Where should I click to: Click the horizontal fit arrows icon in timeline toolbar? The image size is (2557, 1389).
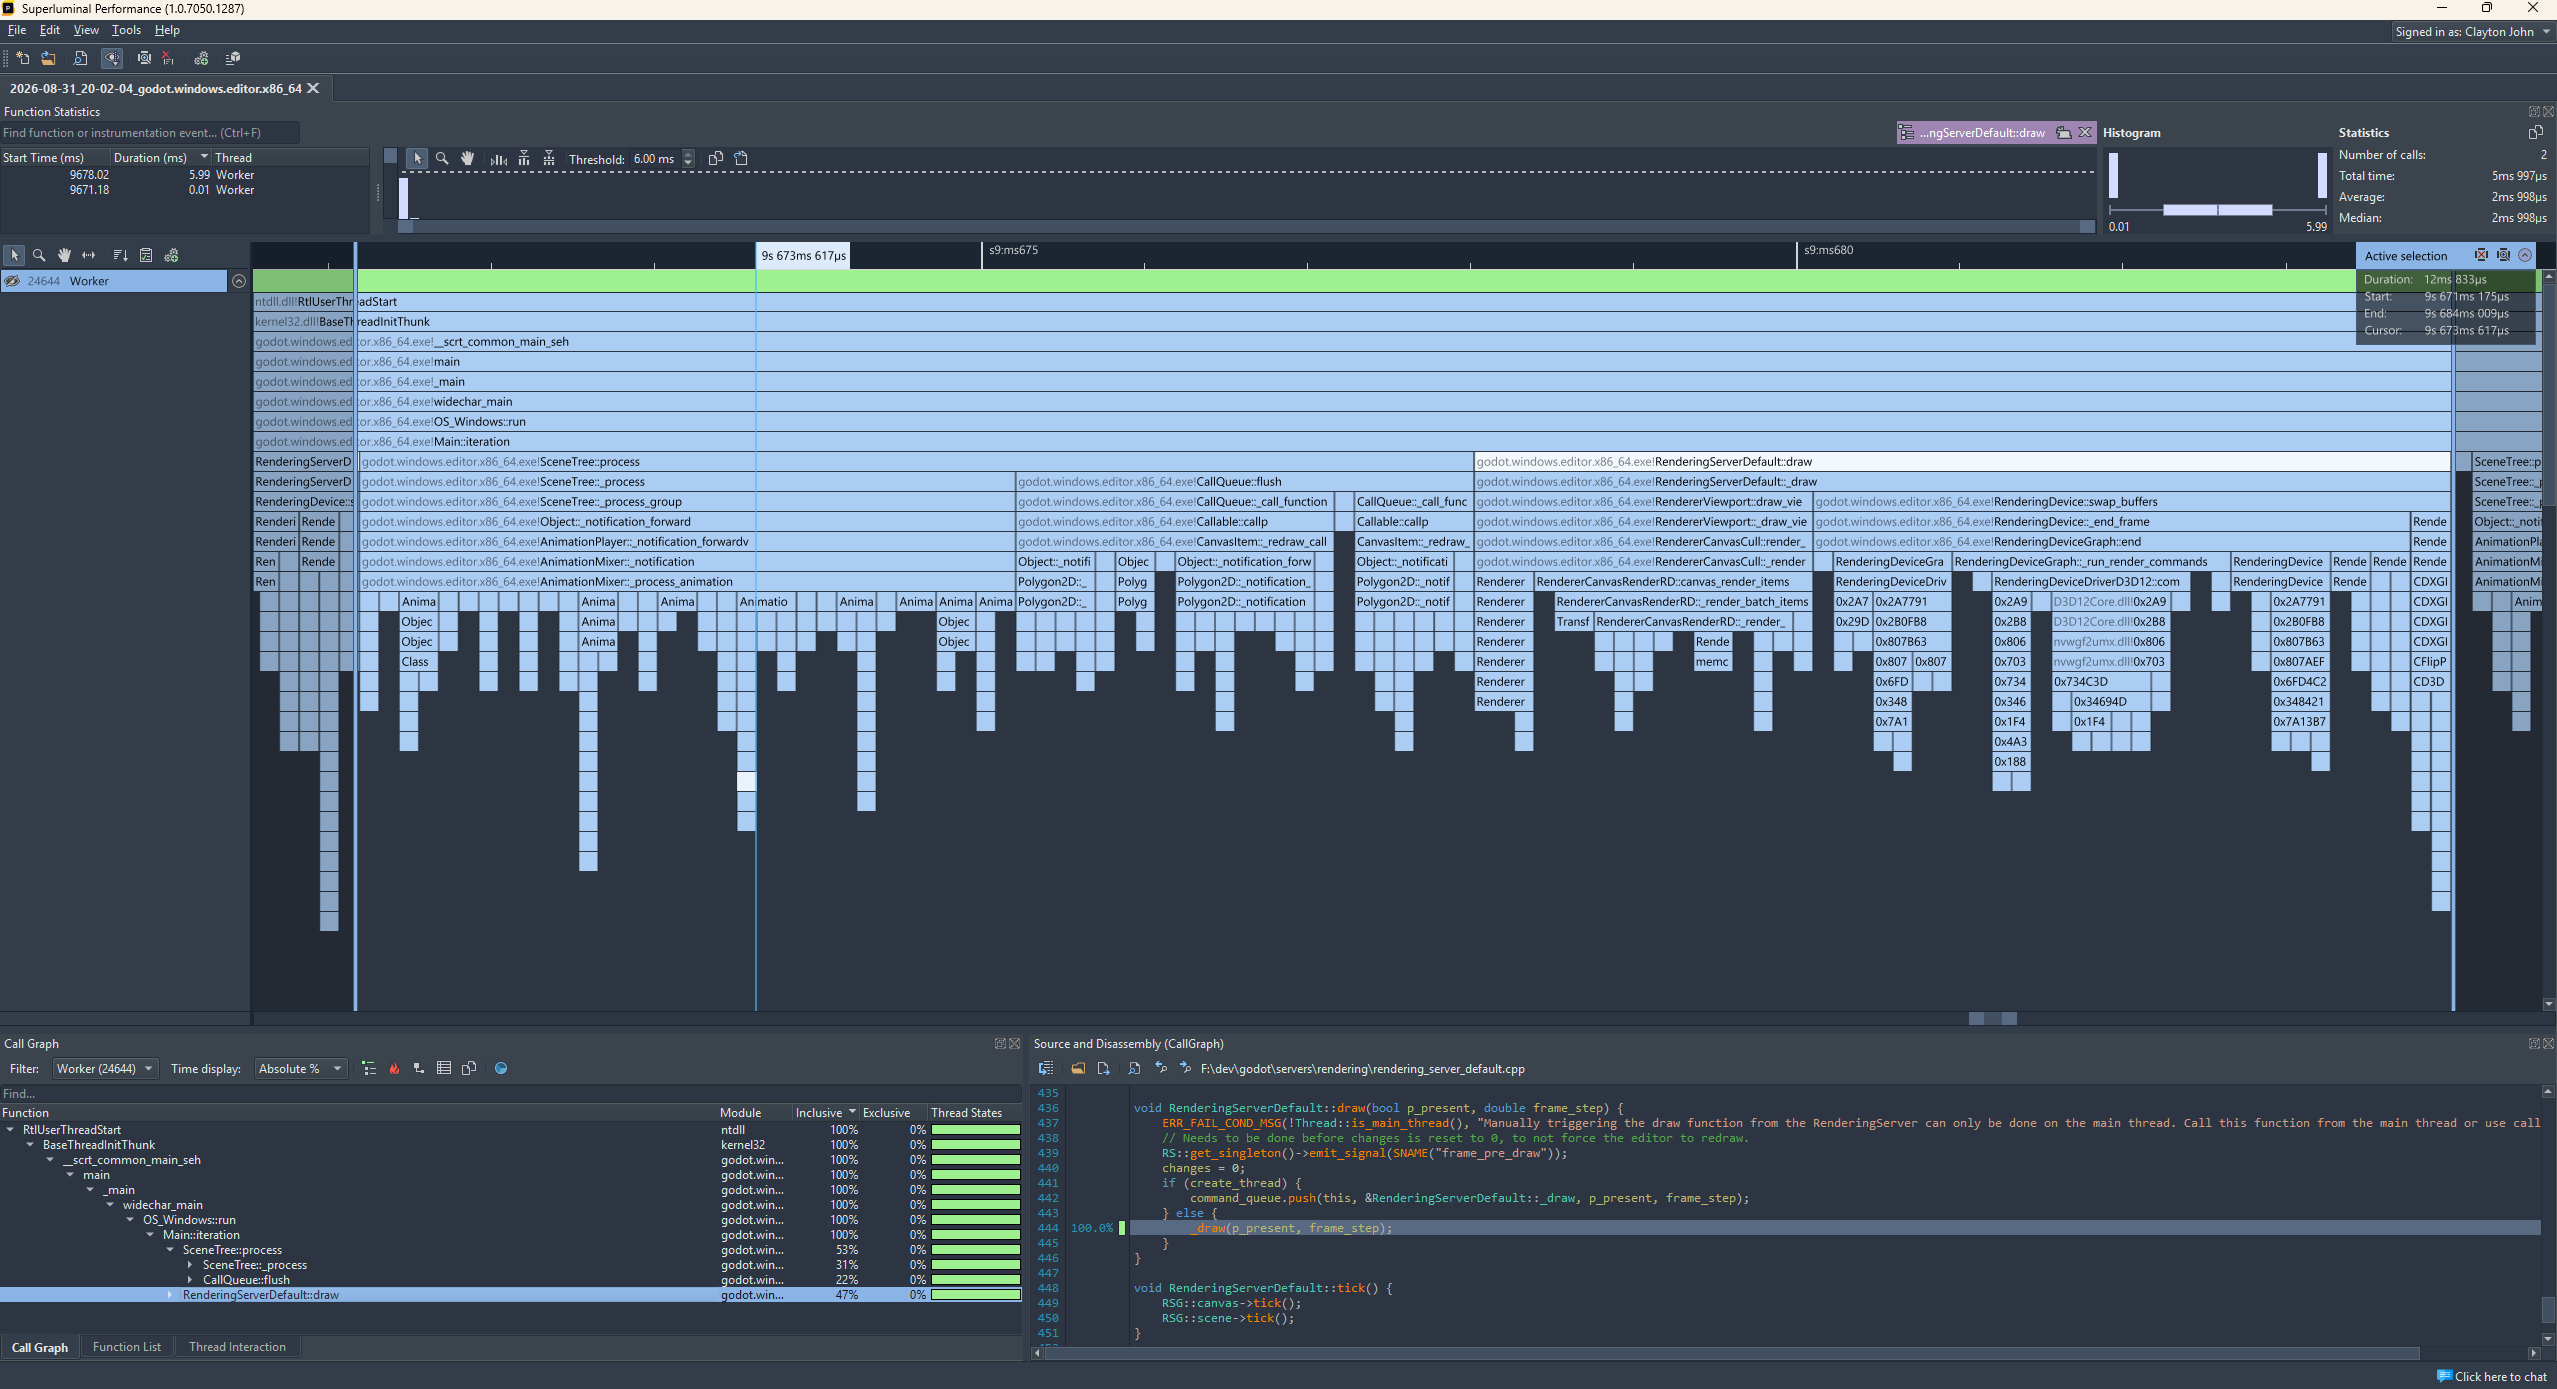89,255
